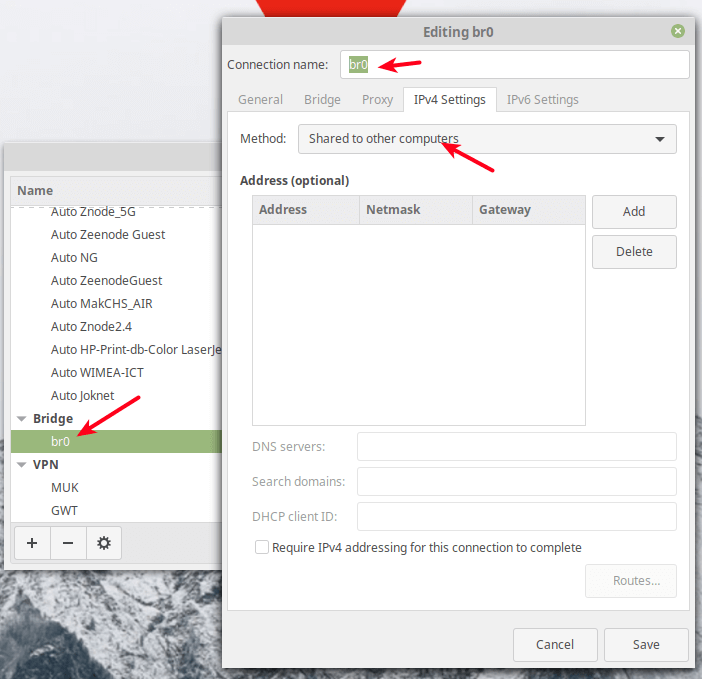Open the Routes… dialog button

coord(631,581)
